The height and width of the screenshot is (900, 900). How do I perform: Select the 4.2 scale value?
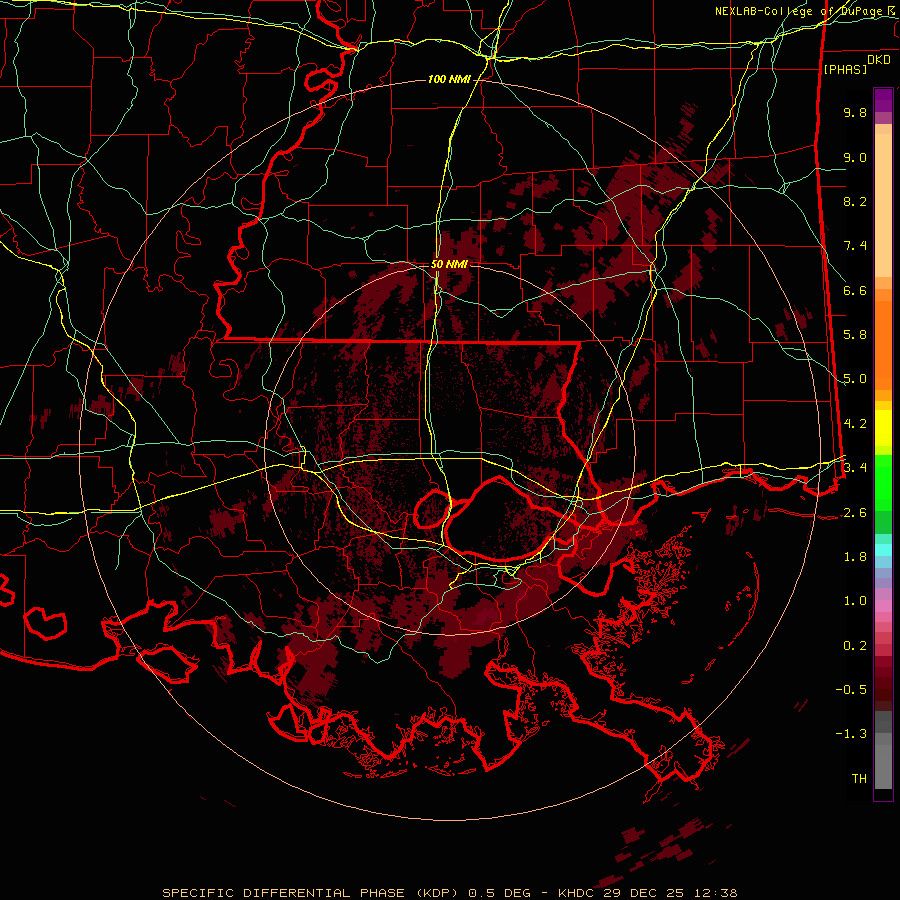point(855,424)
